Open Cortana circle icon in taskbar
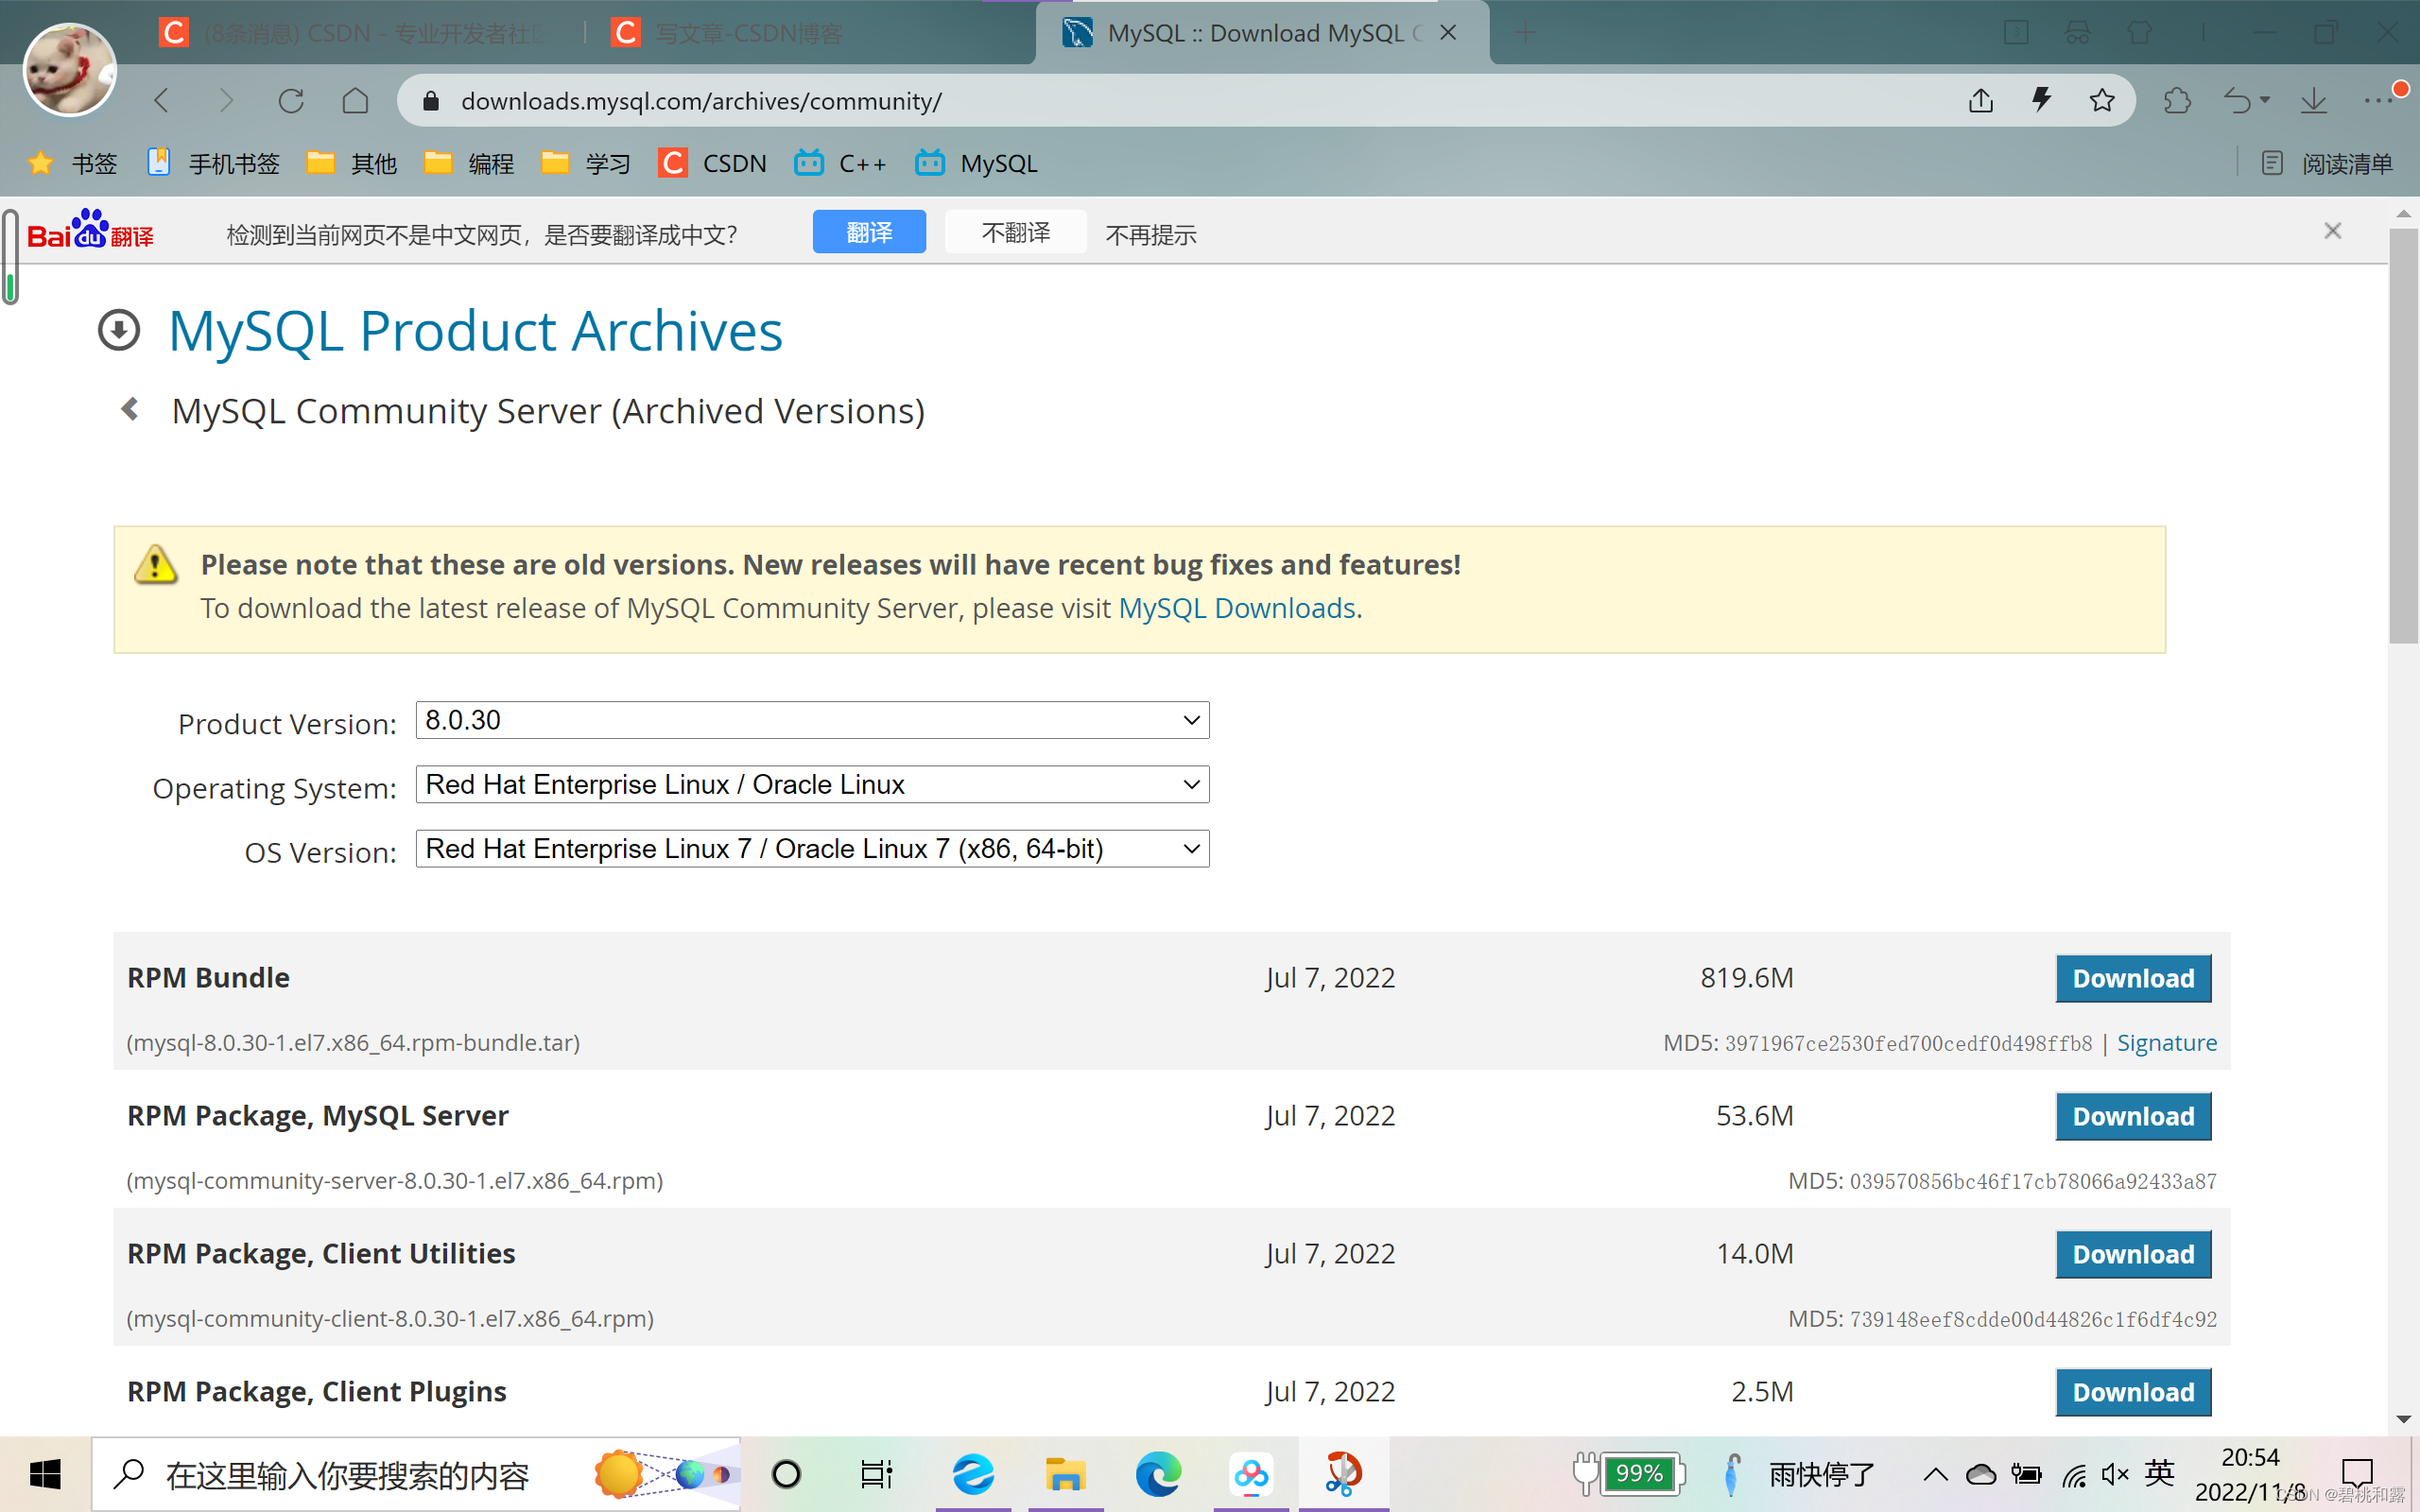Viewport: 2420px width, 1512px height. [x=786, y=1474]
